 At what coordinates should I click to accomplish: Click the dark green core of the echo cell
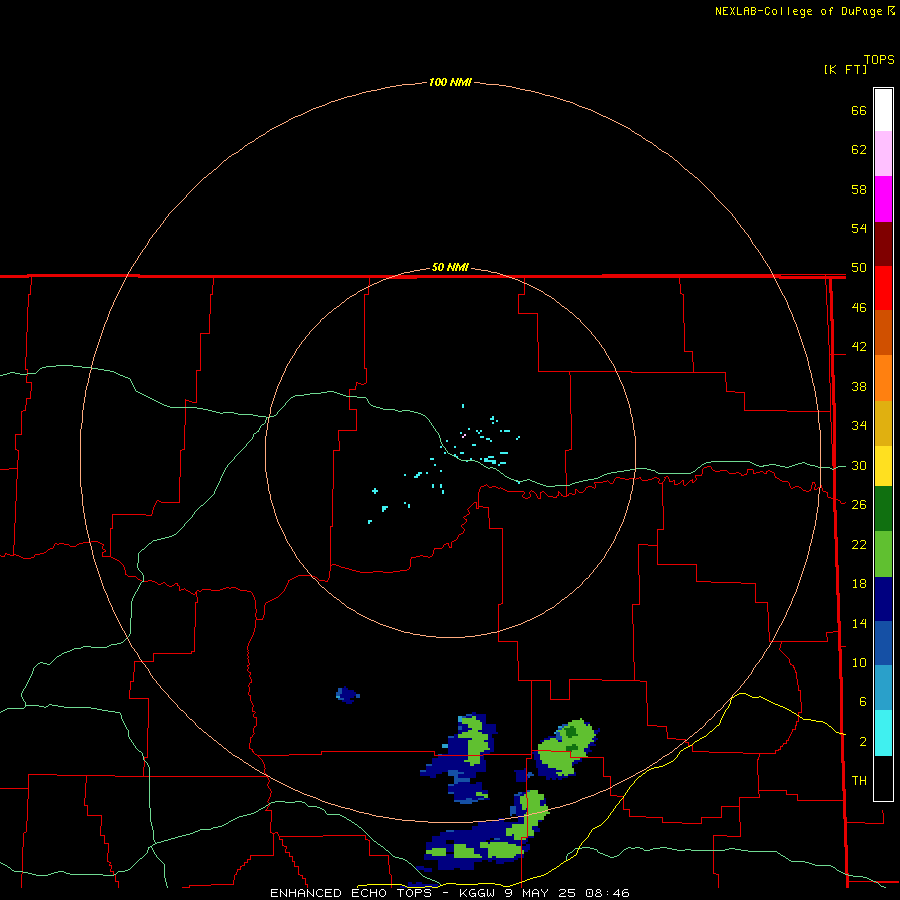click(x=571, y=732)
